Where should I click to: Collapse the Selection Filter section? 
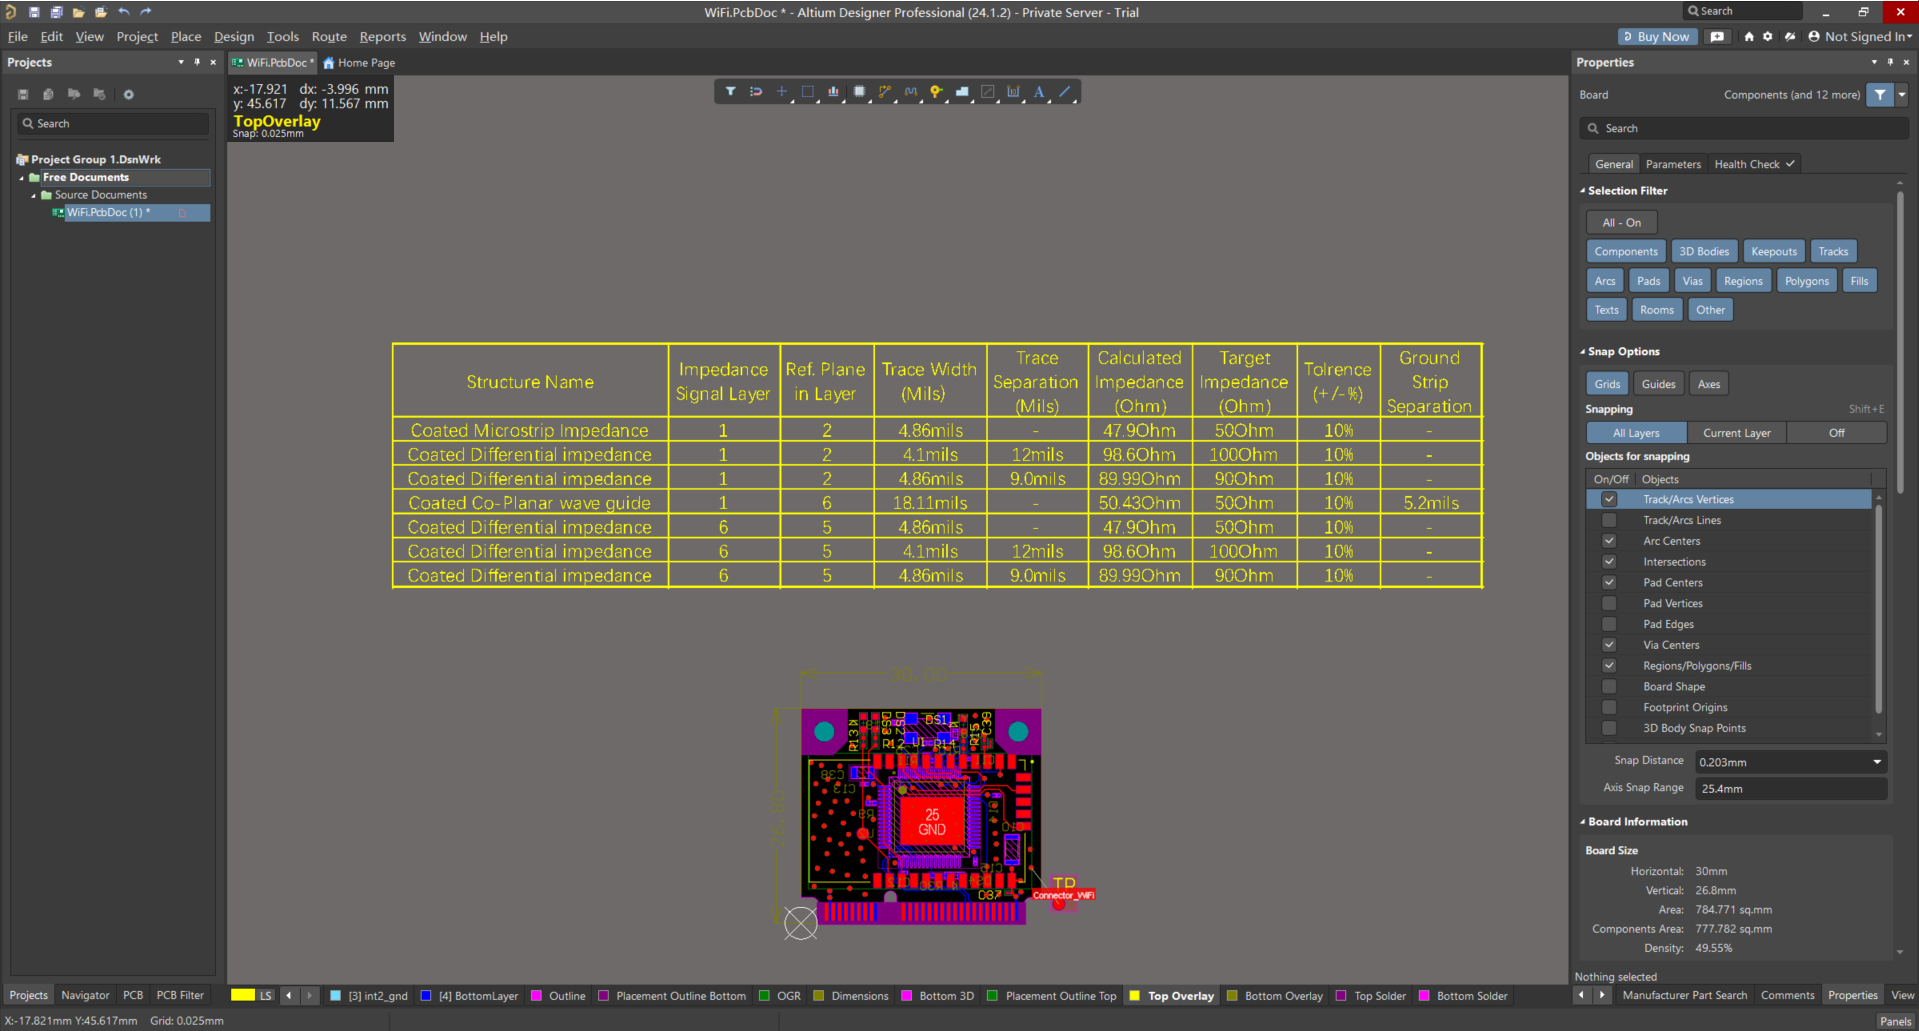point(1583,191)
